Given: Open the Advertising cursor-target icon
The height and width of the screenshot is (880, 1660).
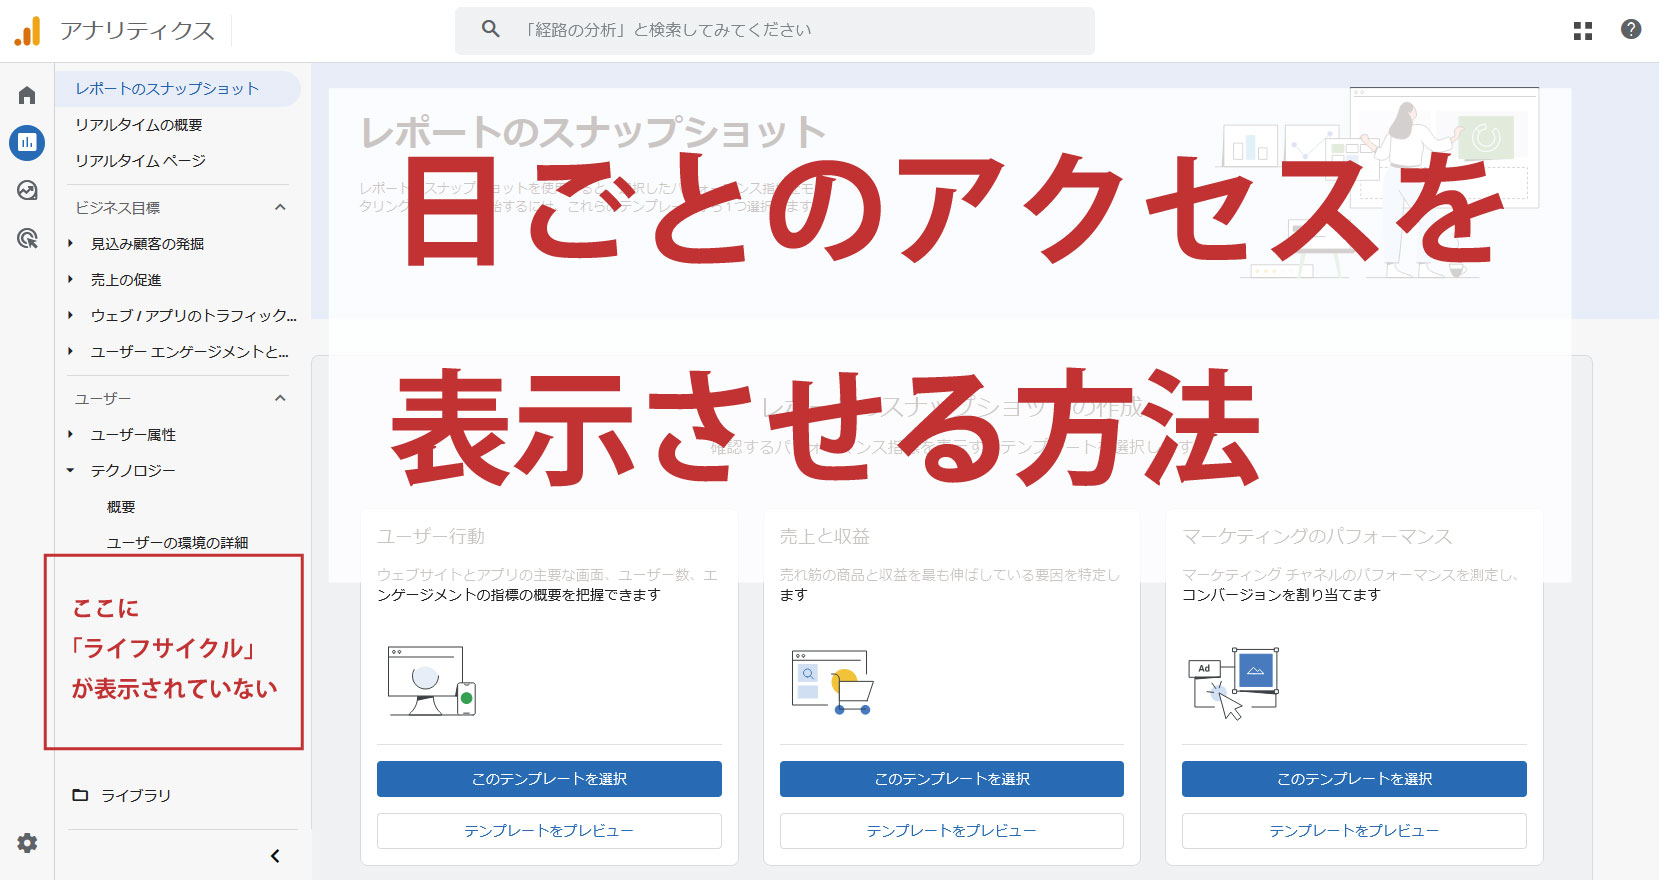Looking at the screenshot, I should click(27, 238).
